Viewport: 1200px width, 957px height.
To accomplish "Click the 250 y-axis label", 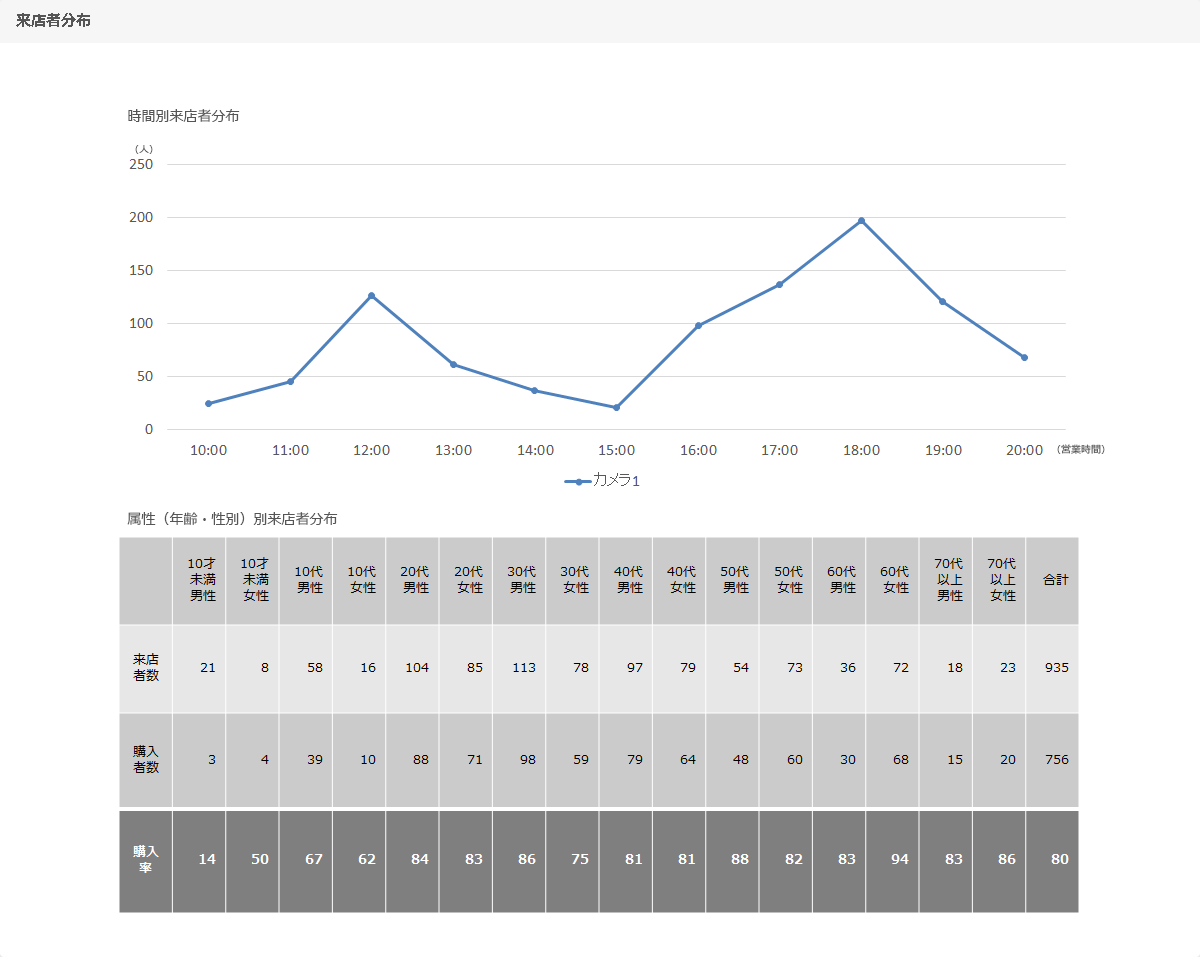I will pos(141,165).
